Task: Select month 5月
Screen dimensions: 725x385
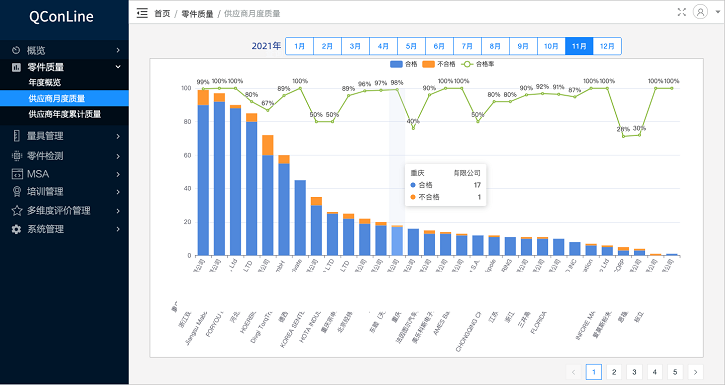Action: (411, 46)
